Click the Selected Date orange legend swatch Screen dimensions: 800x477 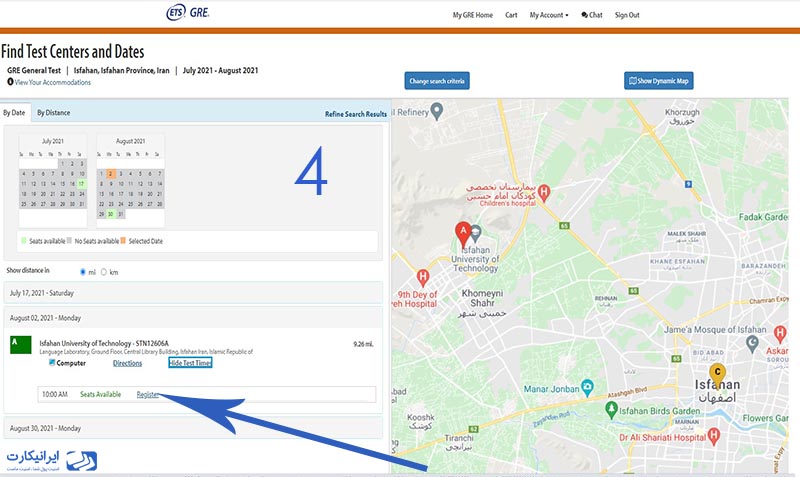click(123, 241)
